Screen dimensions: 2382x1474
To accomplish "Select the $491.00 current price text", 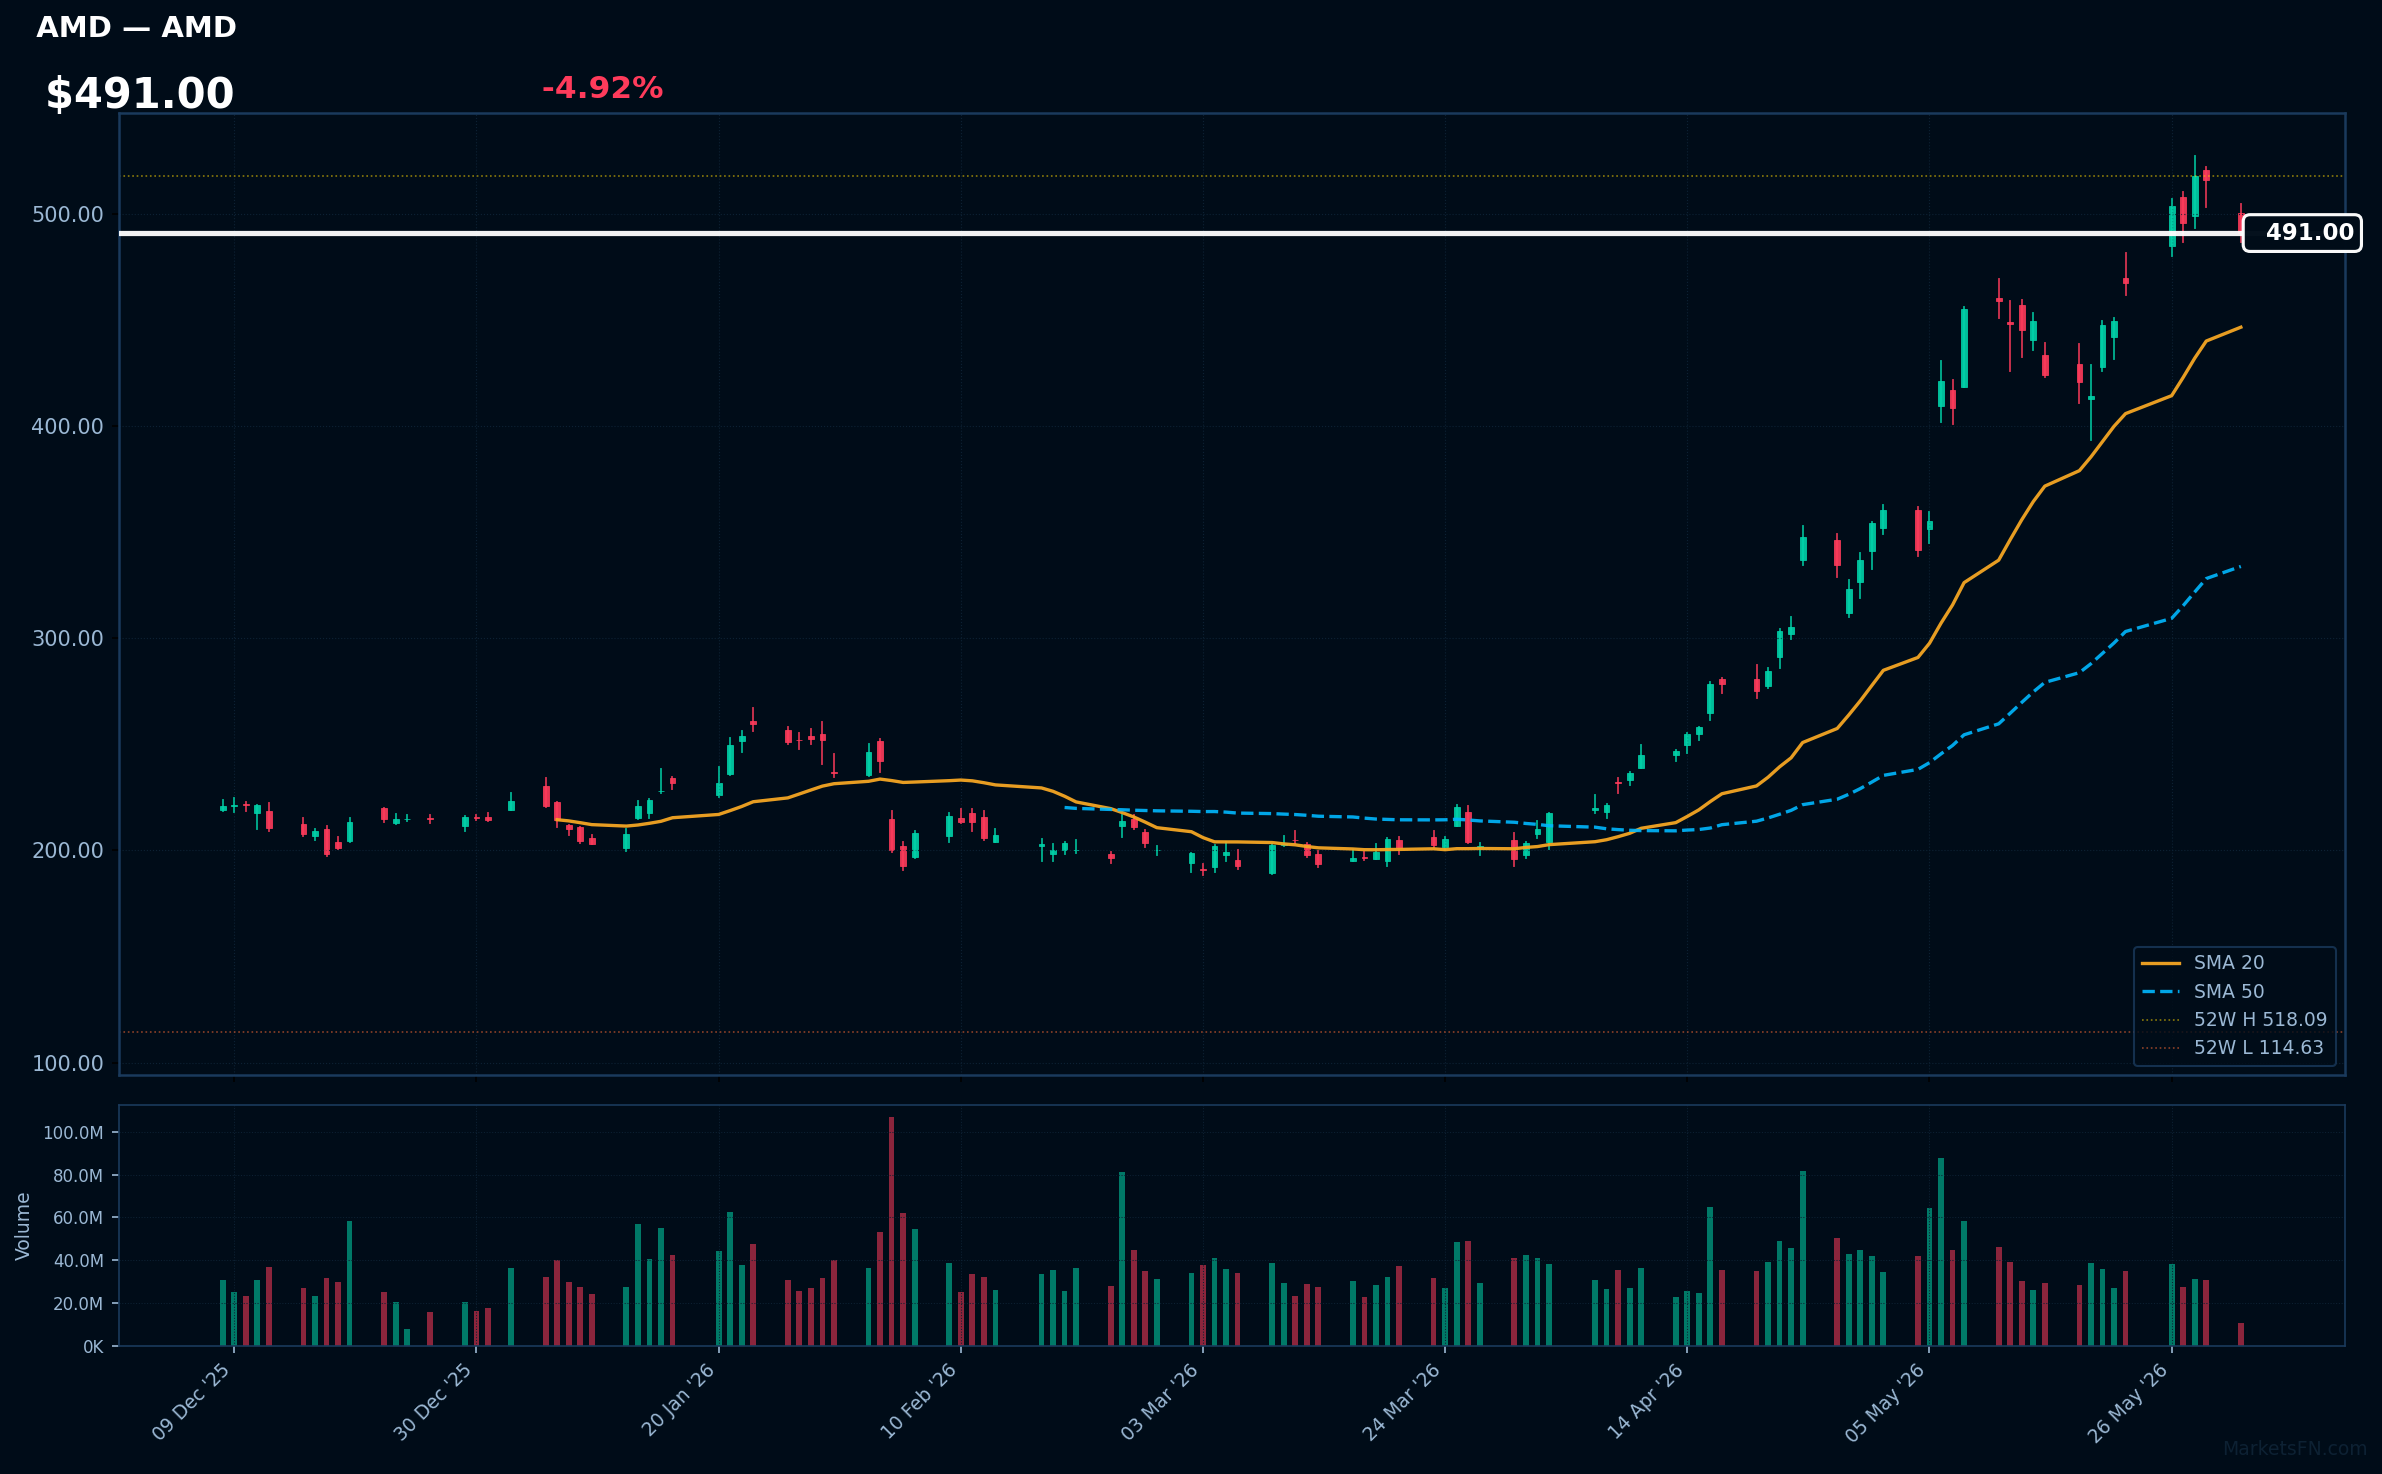I will point(140,93).
